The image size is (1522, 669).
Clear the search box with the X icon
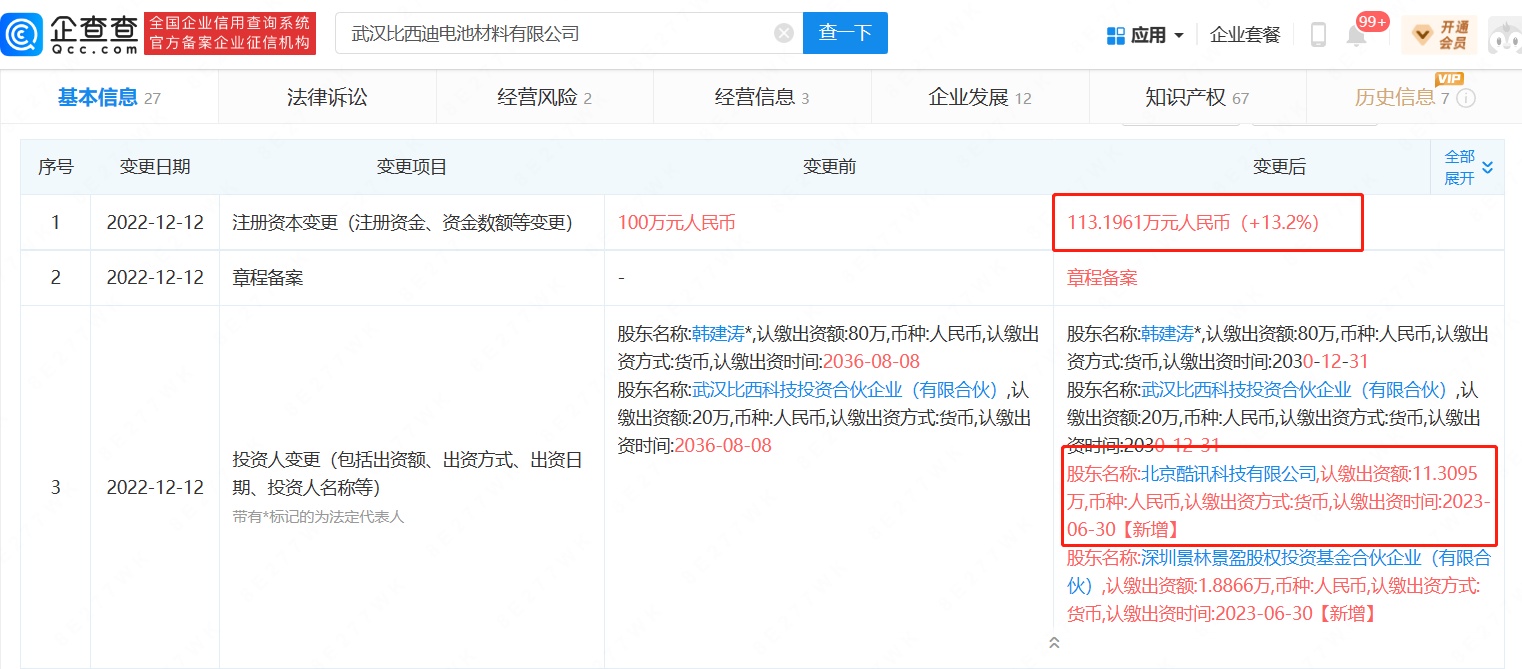click(784, 33)
